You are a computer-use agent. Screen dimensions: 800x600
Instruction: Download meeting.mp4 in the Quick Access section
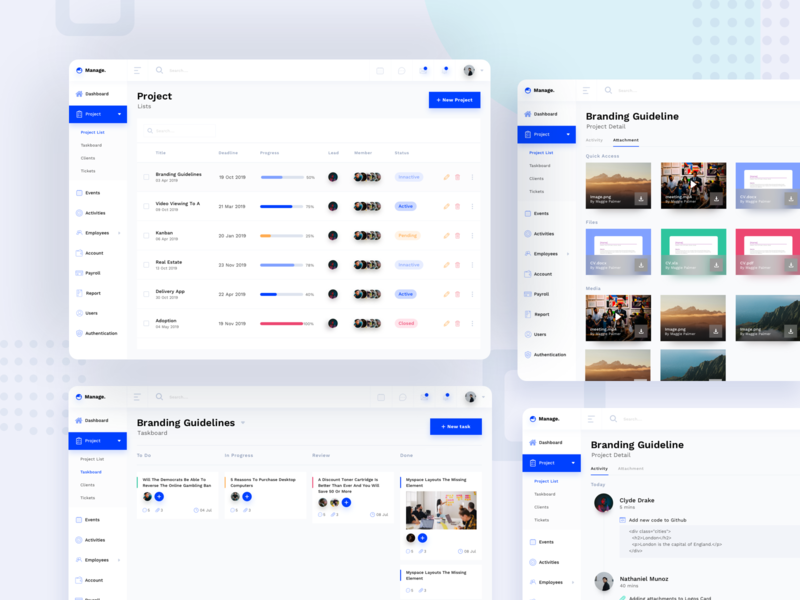click(716, 199)
